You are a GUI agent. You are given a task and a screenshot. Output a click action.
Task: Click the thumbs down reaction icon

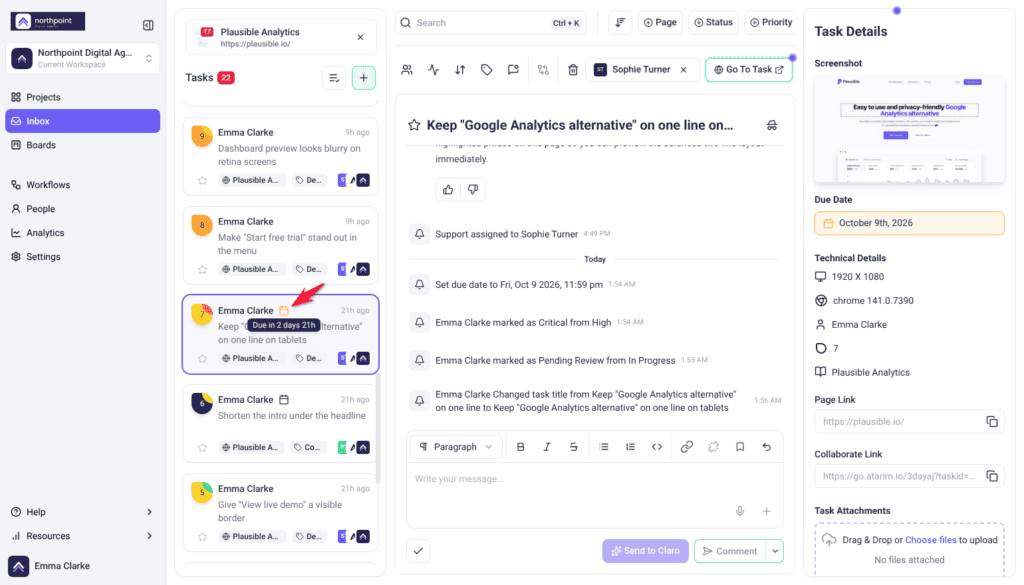pos(473,189)
